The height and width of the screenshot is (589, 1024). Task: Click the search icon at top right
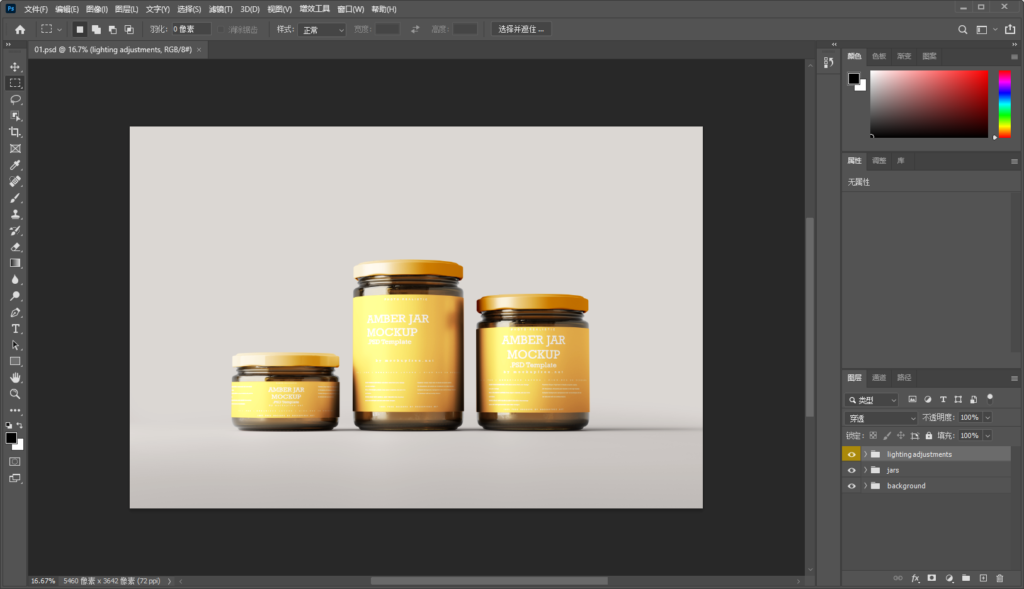click(x=963, y=29)
